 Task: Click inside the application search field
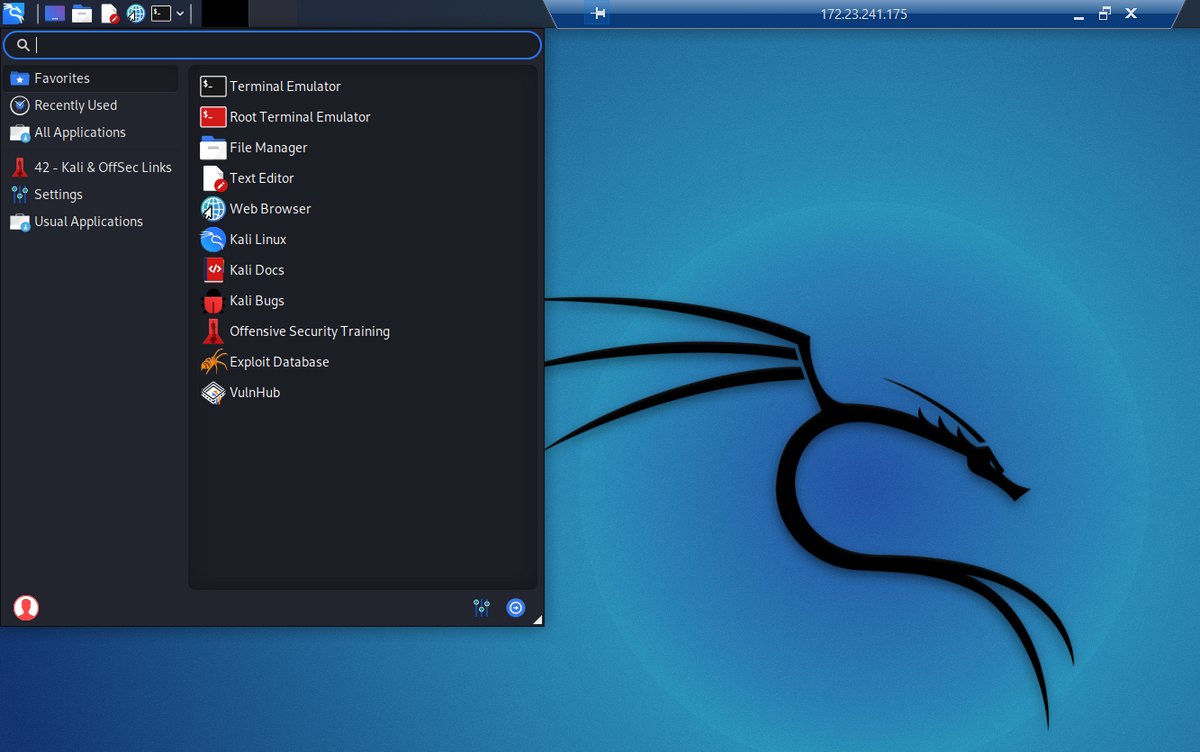click(x=280, y=45)
